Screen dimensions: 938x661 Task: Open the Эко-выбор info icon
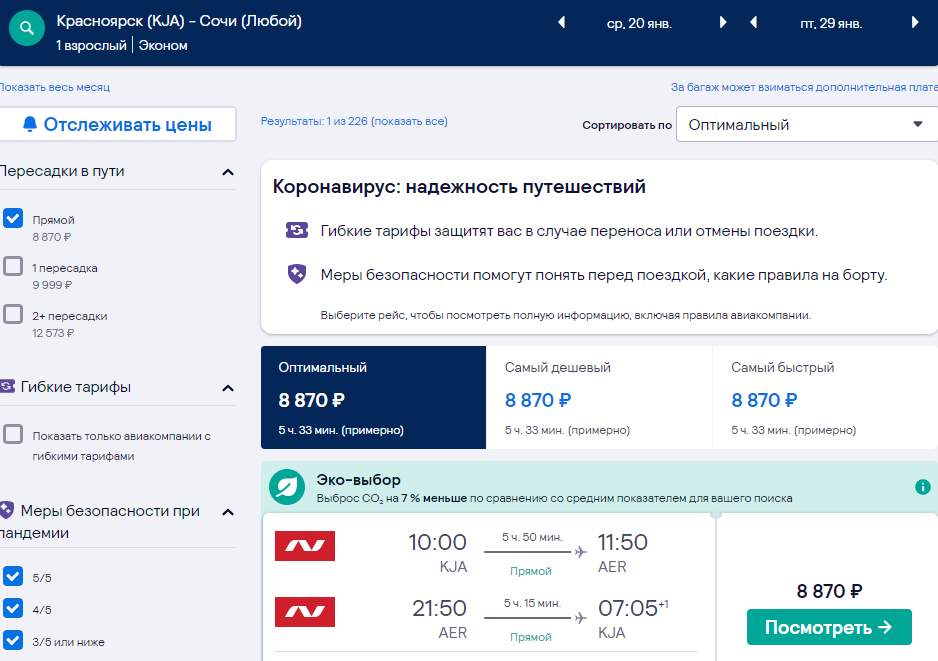coord(922,487)
